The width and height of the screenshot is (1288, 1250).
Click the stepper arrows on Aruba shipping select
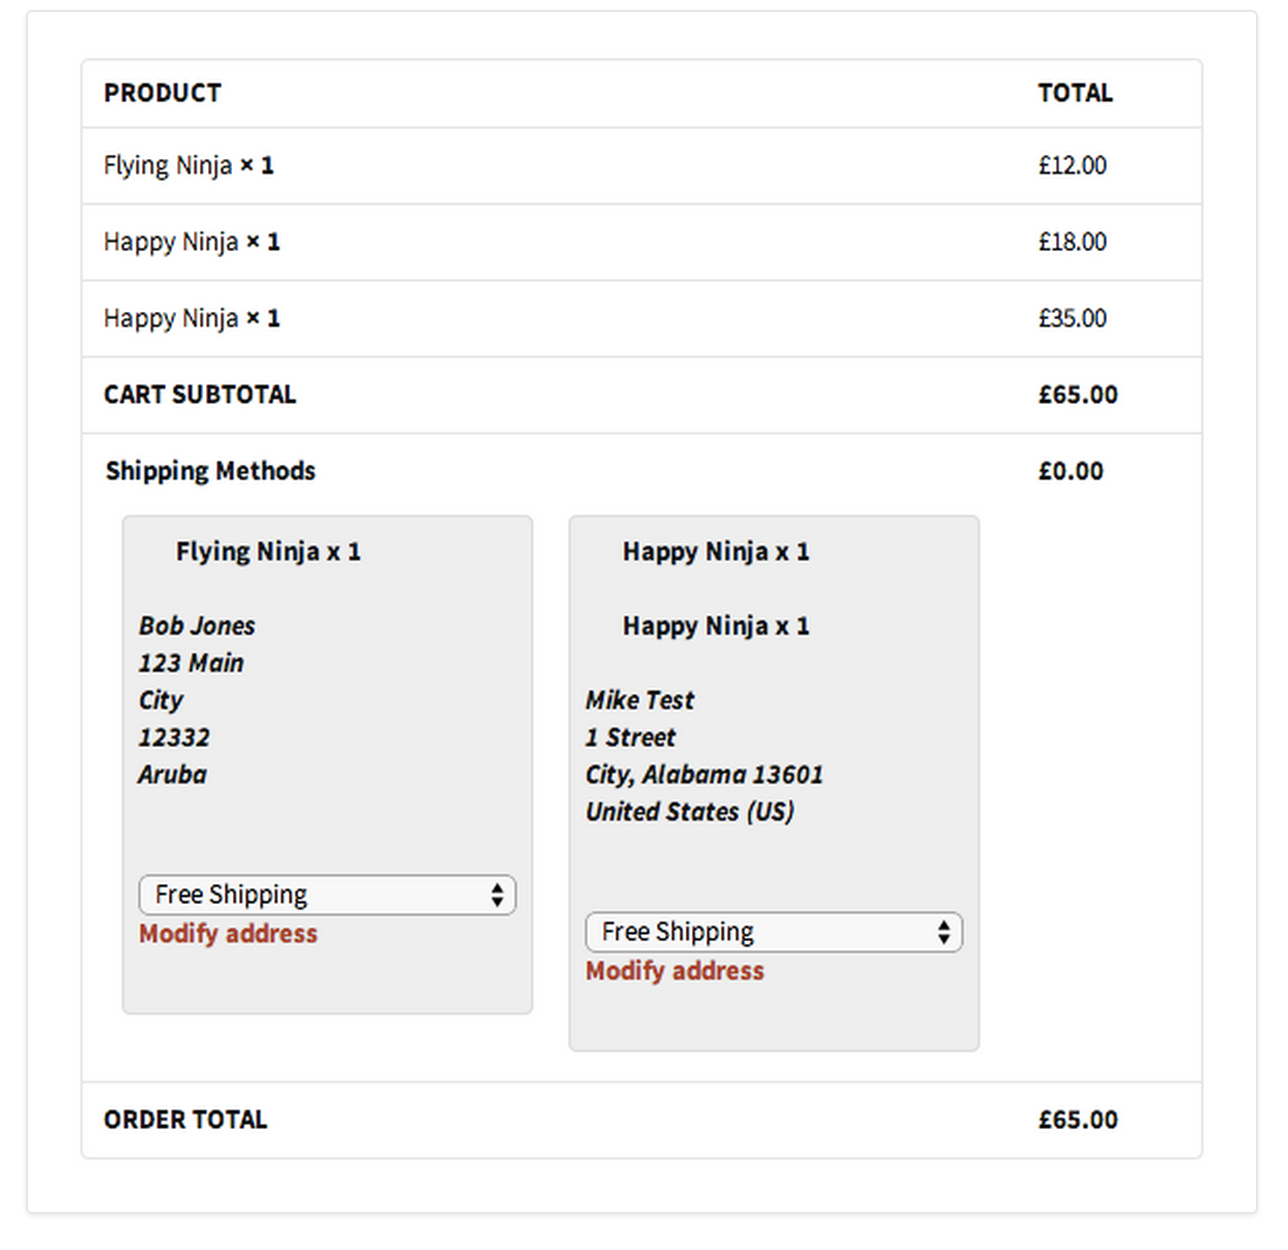click(497, 895)
